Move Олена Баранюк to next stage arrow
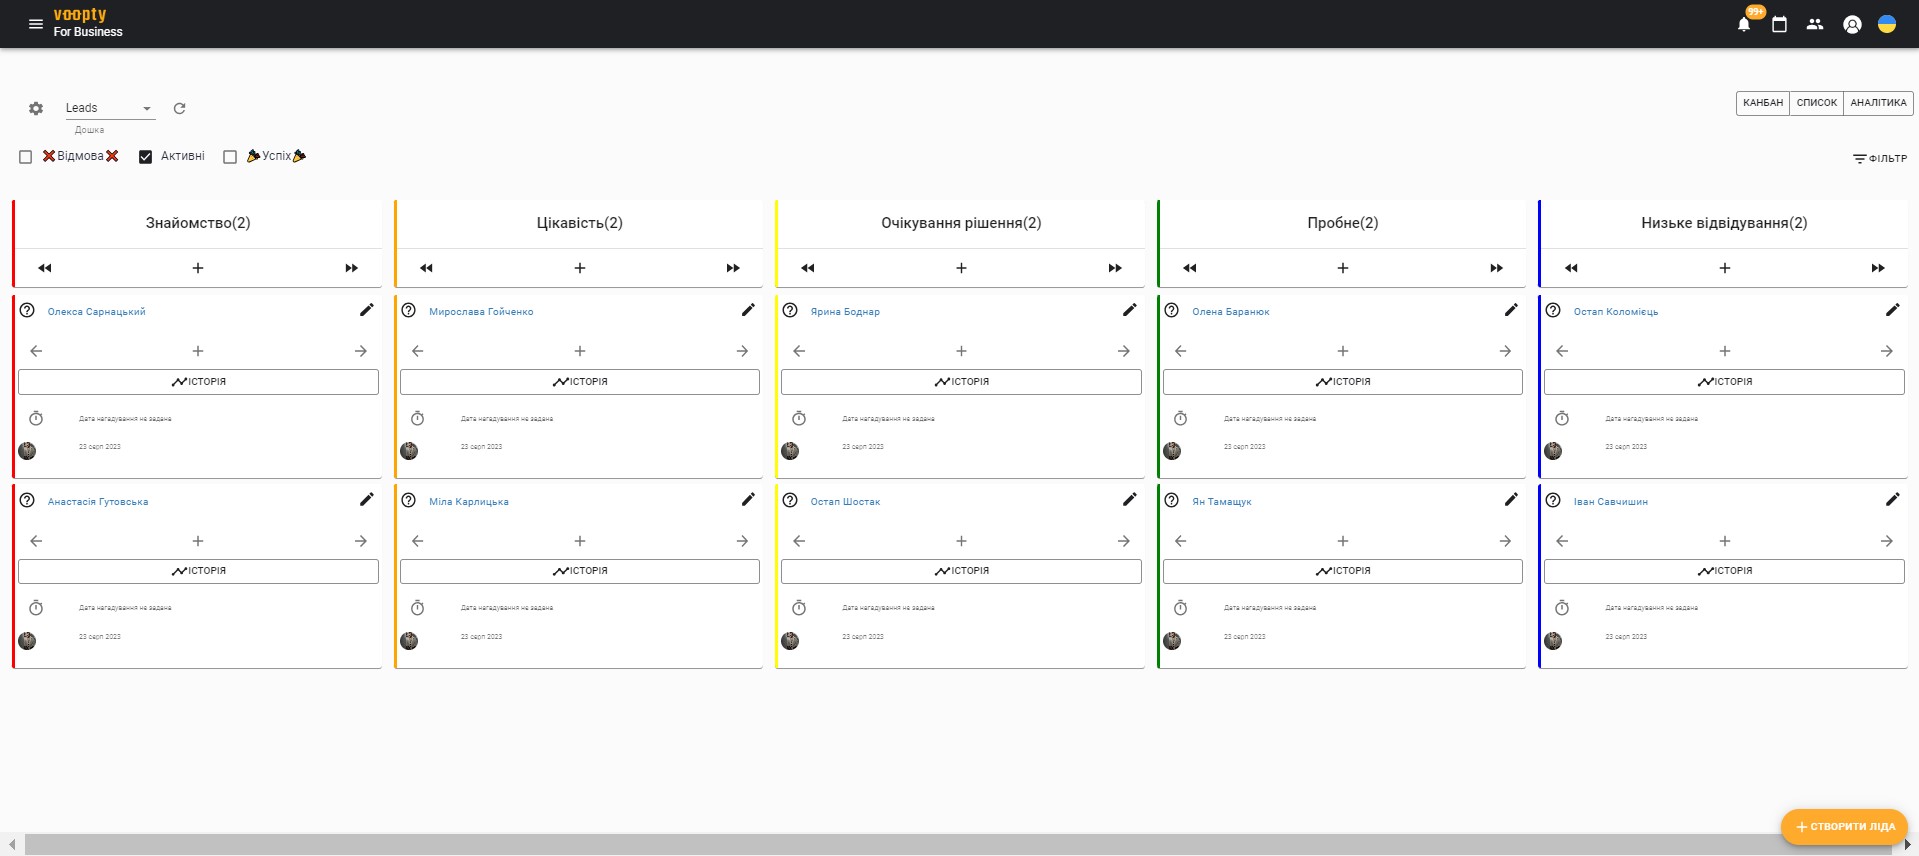This screenshot has height=856, width=1919. coord(1505,351)
